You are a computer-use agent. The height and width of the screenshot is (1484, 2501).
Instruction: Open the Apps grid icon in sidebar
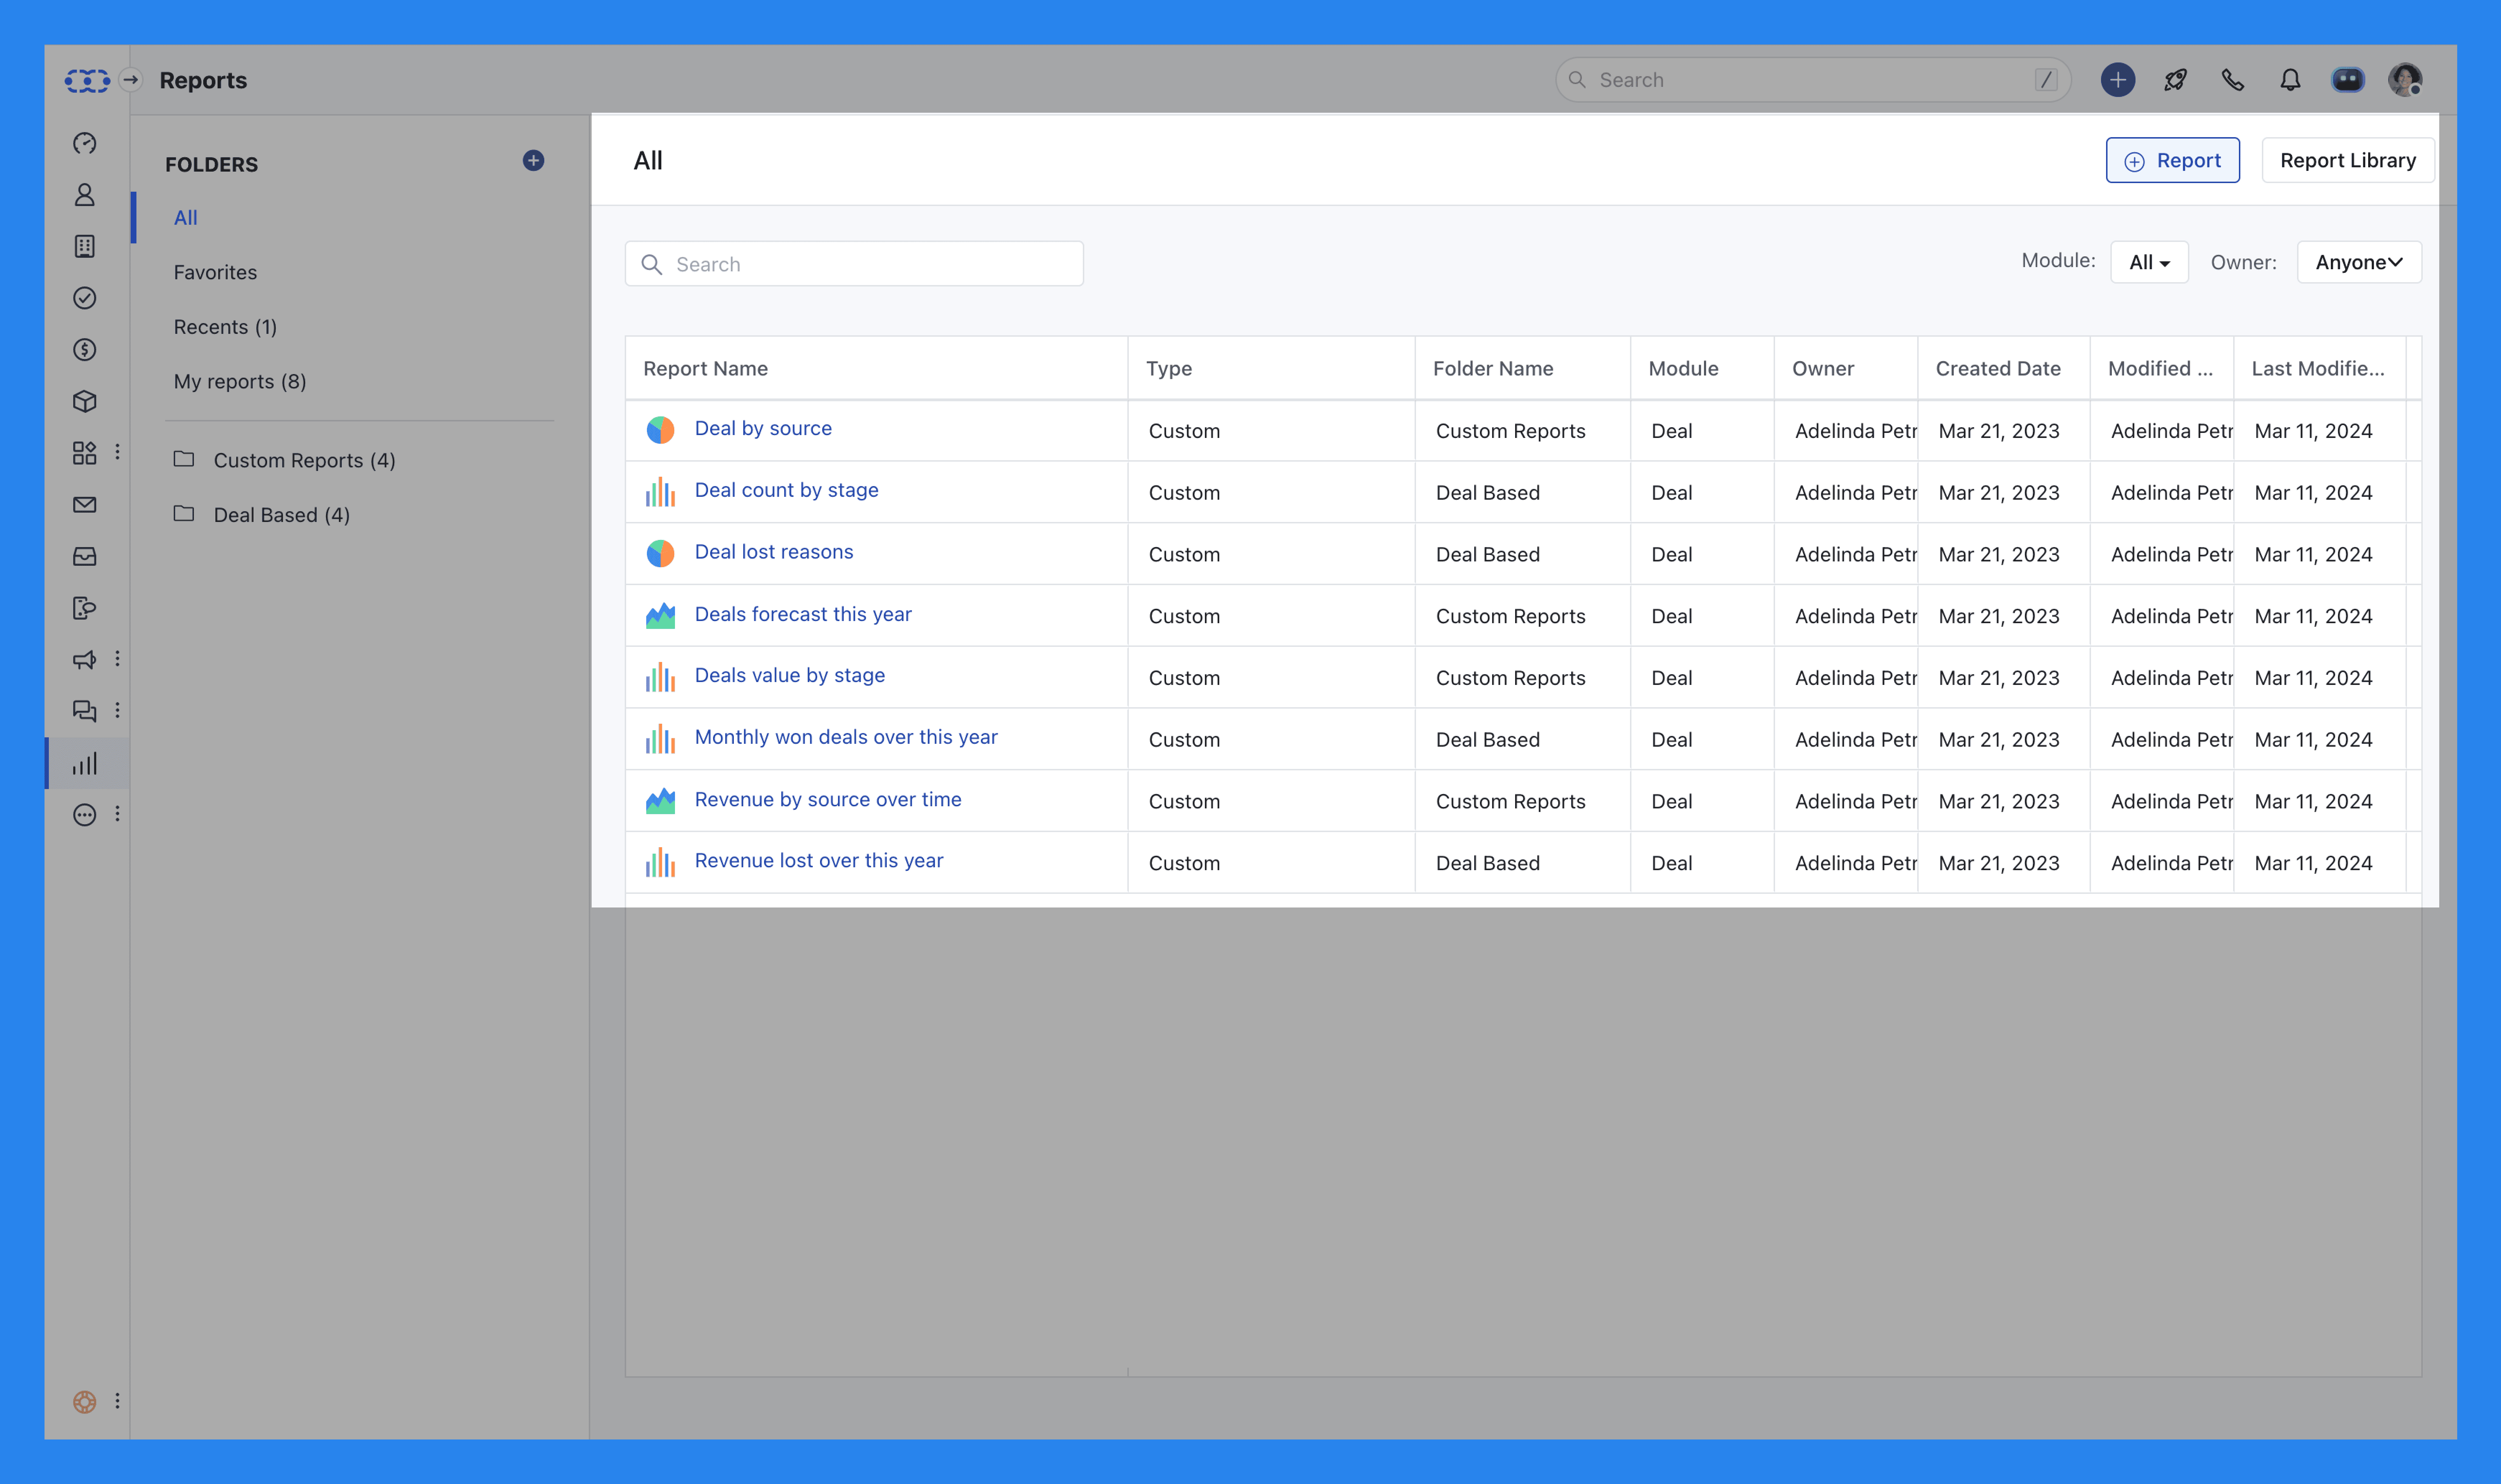click(85, 452)
